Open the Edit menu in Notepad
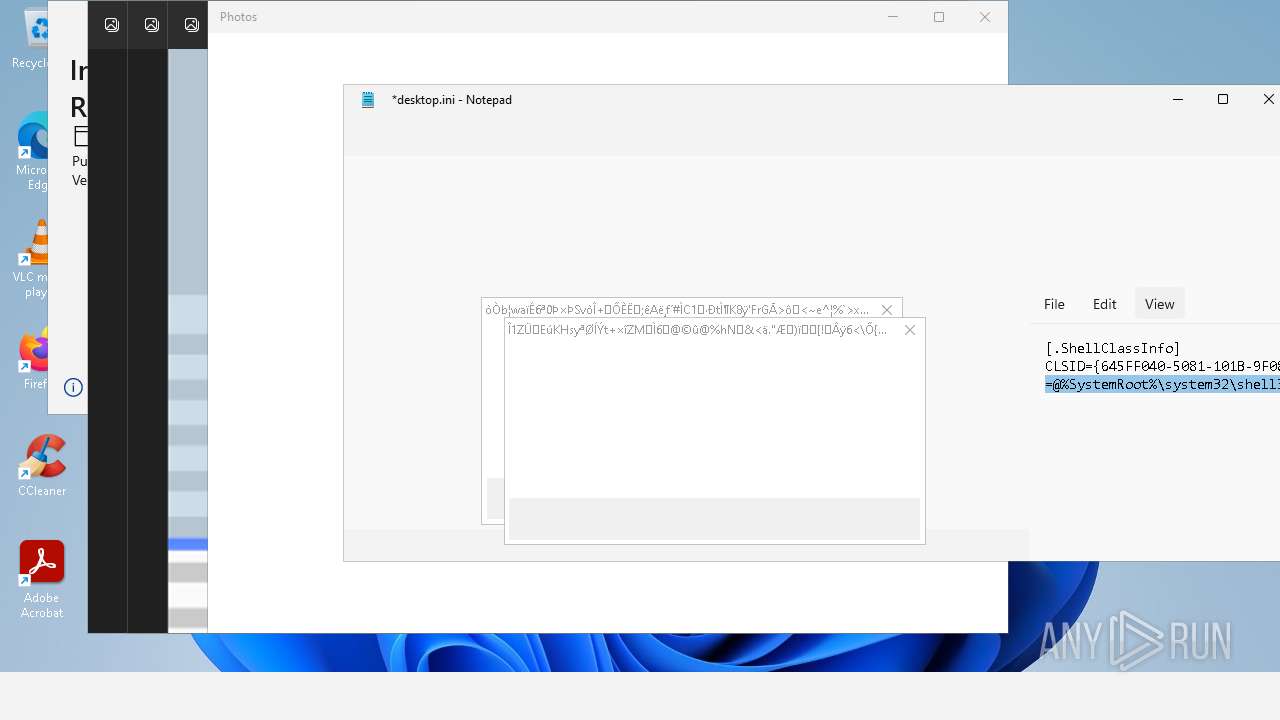The image size is (1280, 720). [x=1104, y=304]
